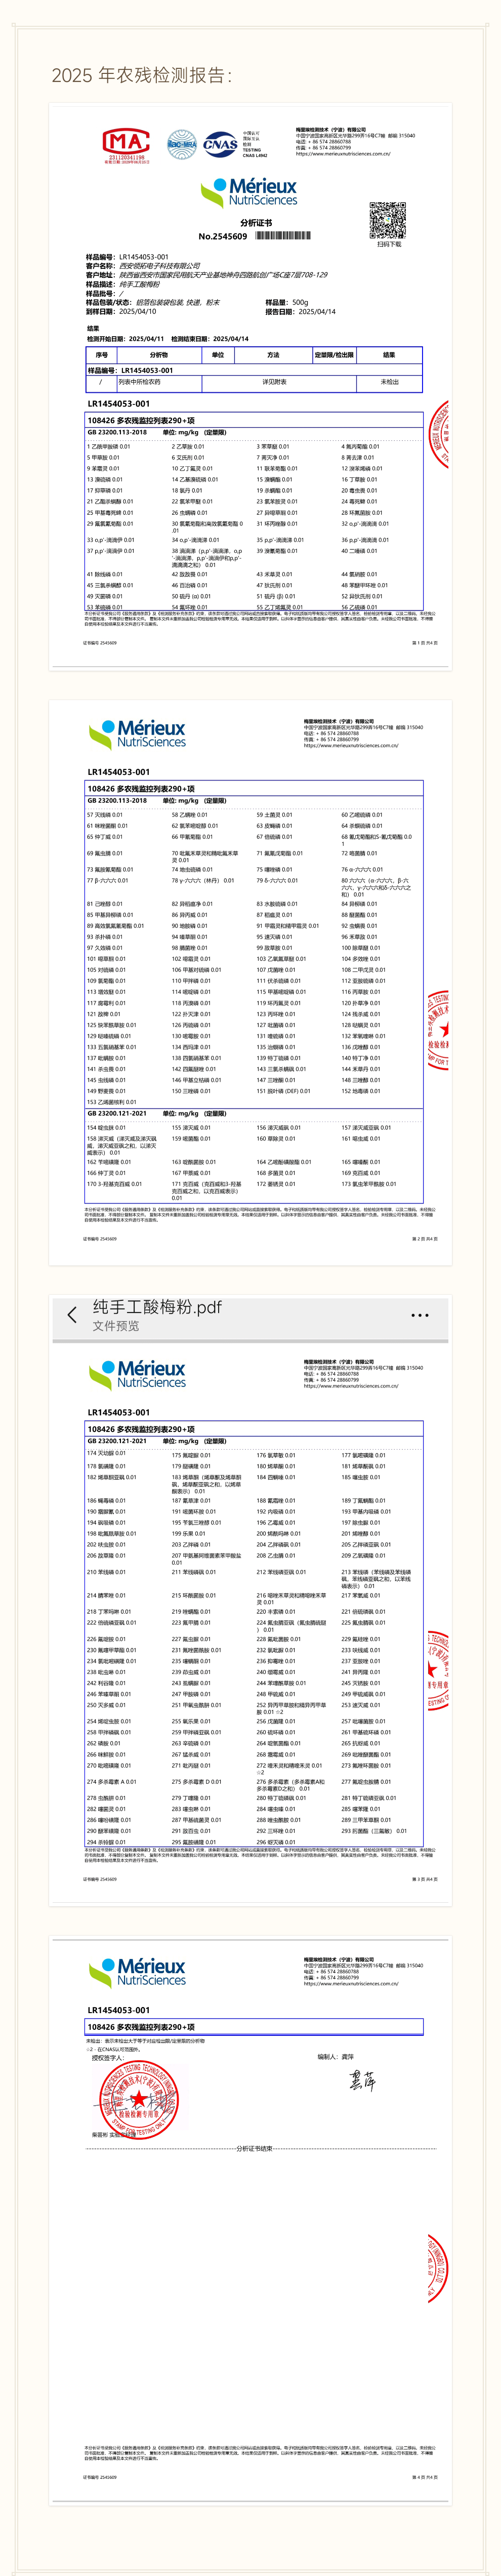Click the 方法 column header
This screenshot has height=2576, width=501.
273,355
